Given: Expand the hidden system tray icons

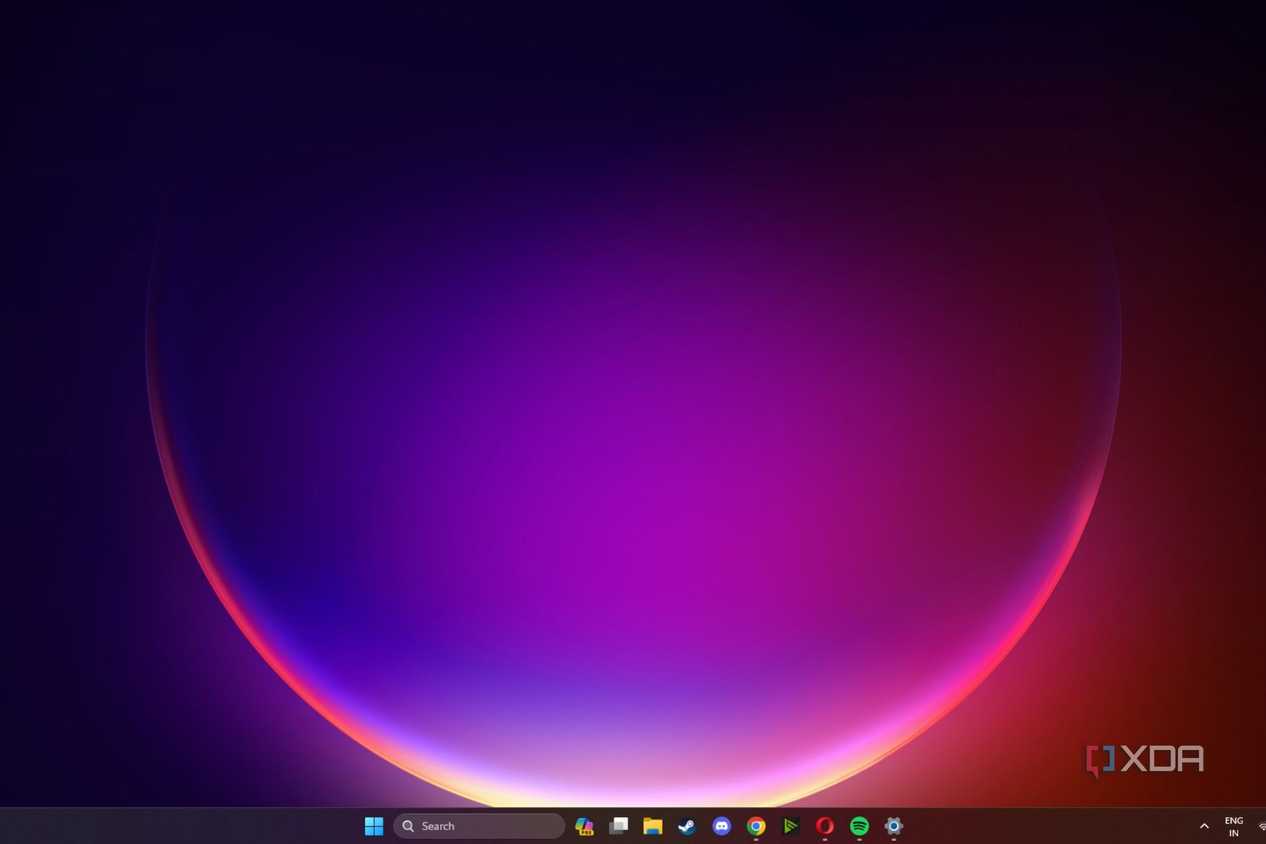Looking at the screenshot, I should pos(1204,826).
